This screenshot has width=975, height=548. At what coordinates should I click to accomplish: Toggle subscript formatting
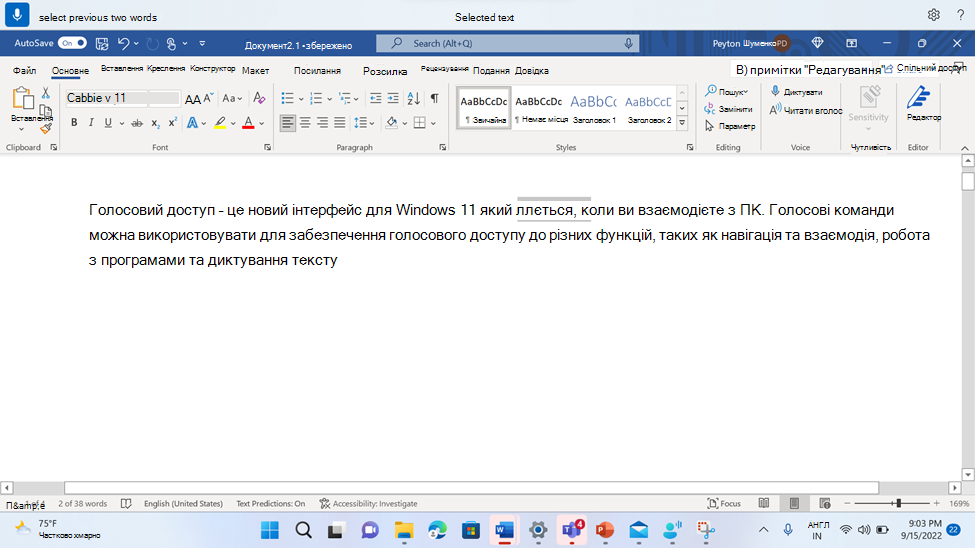155,123
